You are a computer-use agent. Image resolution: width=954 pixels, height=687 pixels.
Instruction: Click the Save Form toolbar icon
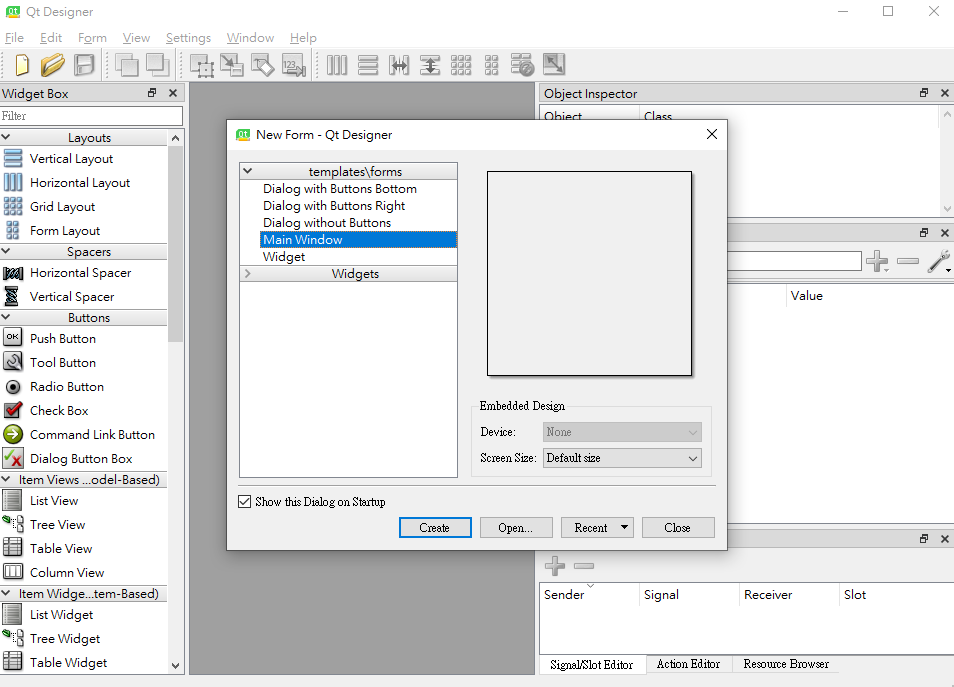tap(85, 65)
